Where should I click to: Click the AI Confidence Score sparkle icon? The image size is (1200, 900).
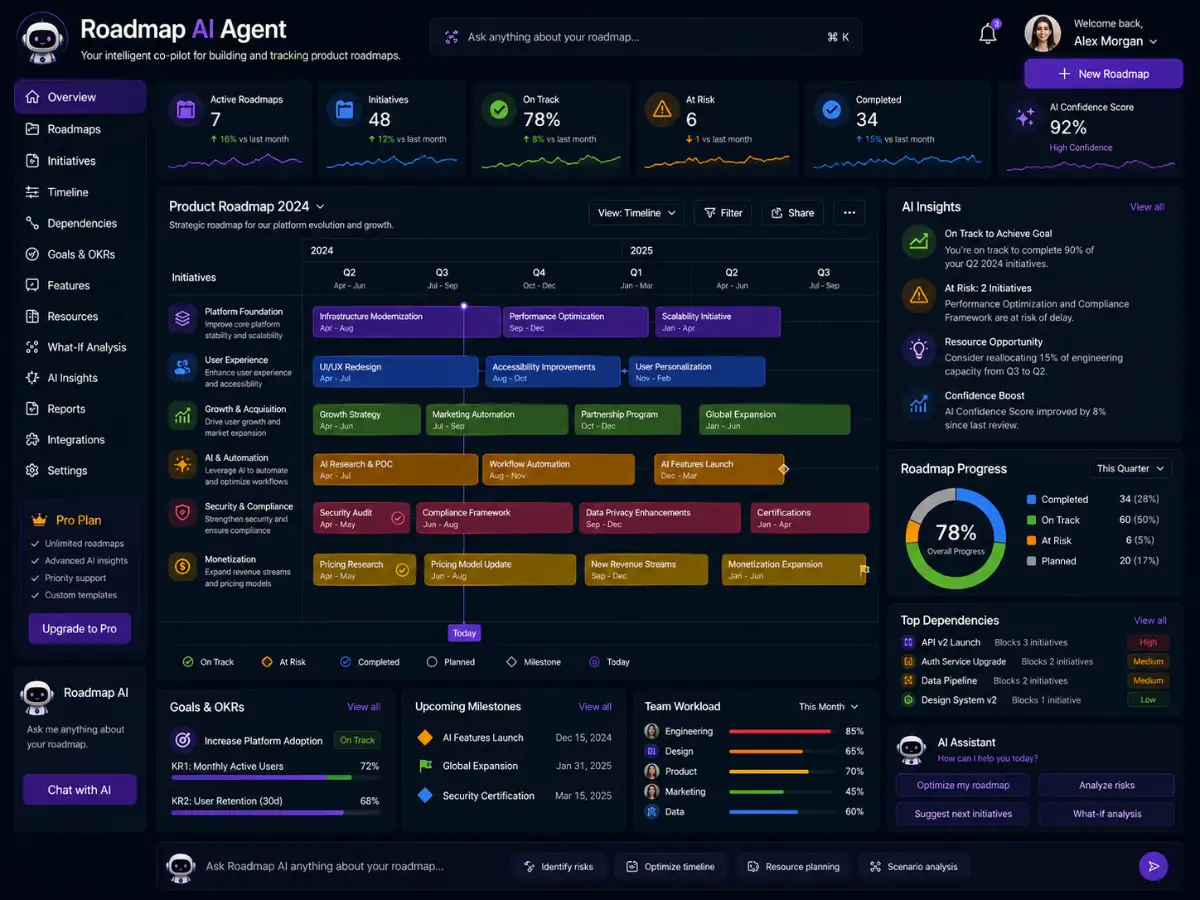[1025, 117]
